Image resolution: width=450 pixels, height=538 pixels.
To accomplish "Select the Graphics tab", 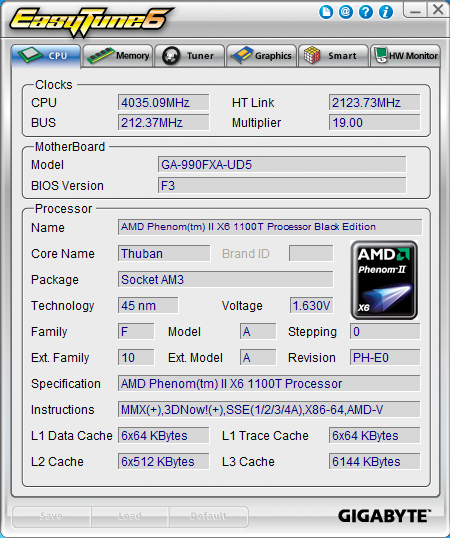I will 261,56.
